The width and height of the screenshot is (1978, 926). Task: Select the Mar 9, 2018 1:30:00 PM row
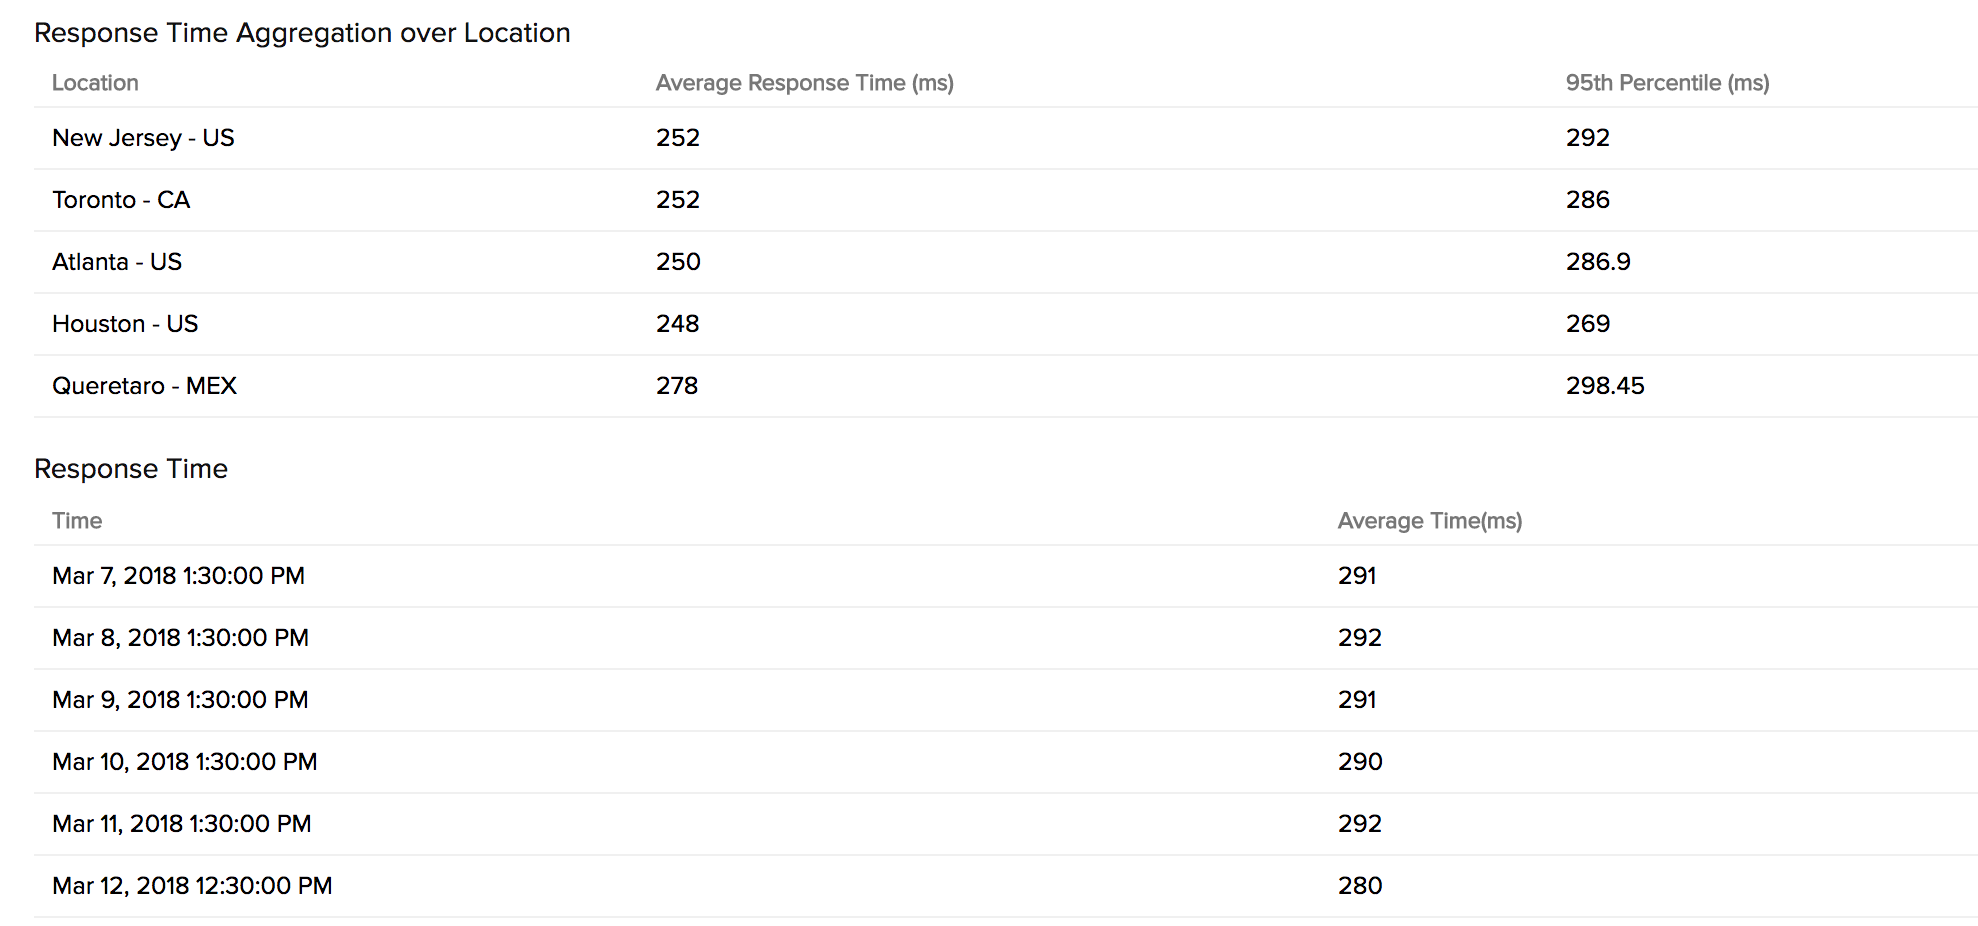pyautogui.click(x=180, y=700)
